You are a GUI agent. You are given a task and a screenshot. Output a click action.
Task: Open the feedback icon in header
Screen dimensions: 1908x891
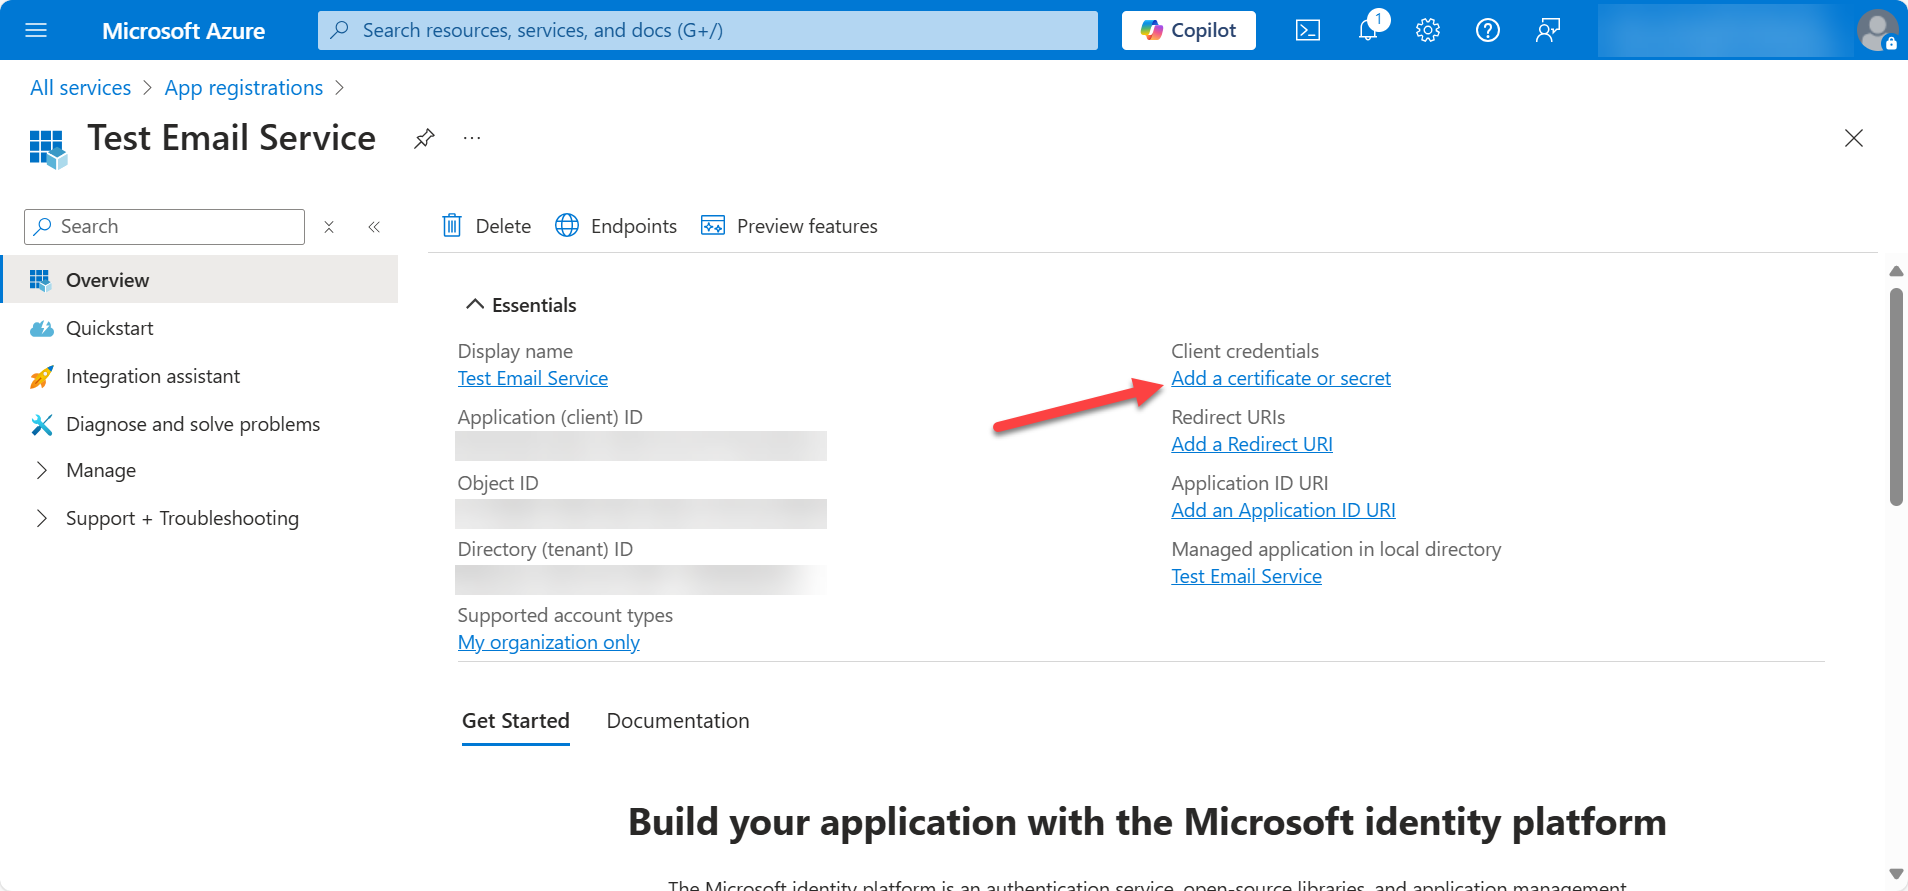pyautogui.click(x=1548, y=30)
